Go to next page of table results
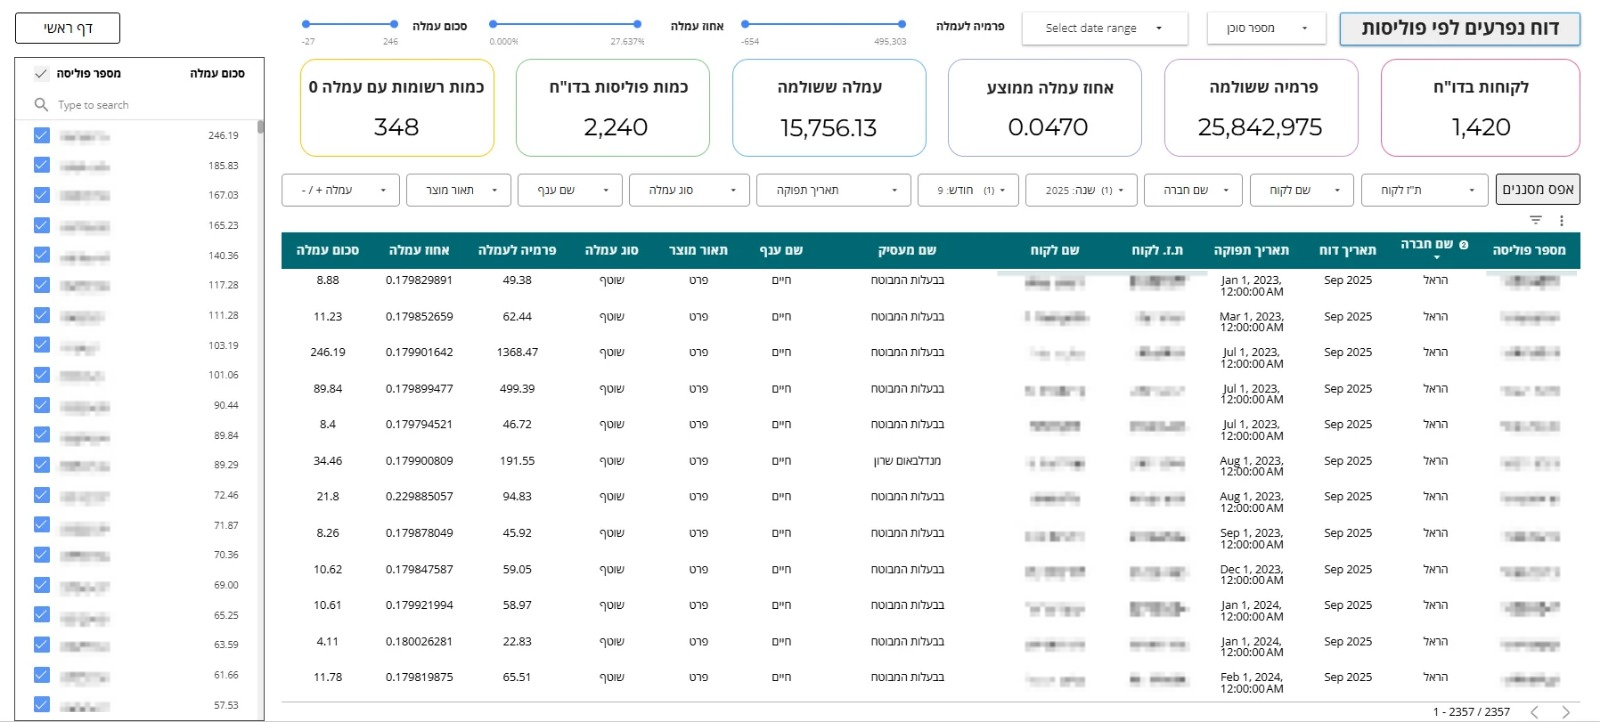The height and width of the screenshot is (722, 1600). [1566, 712]
